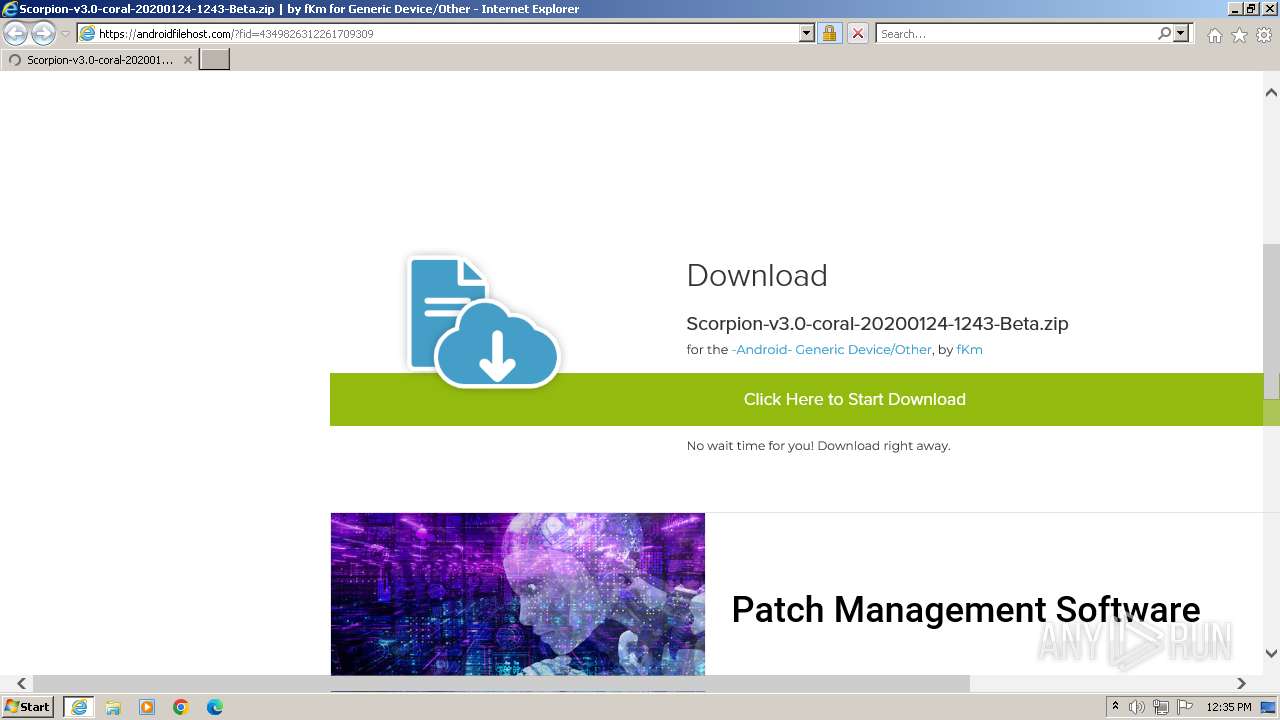Stop loading page with the red X
Viewport: 1280px width, 720px height.
[858, 34]
